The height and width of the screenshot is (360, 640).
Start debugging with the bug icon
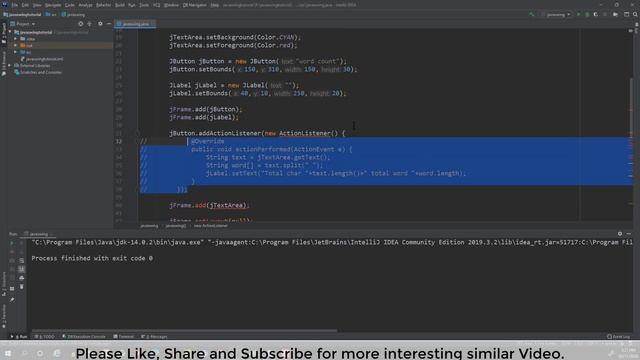click(587, 14)
